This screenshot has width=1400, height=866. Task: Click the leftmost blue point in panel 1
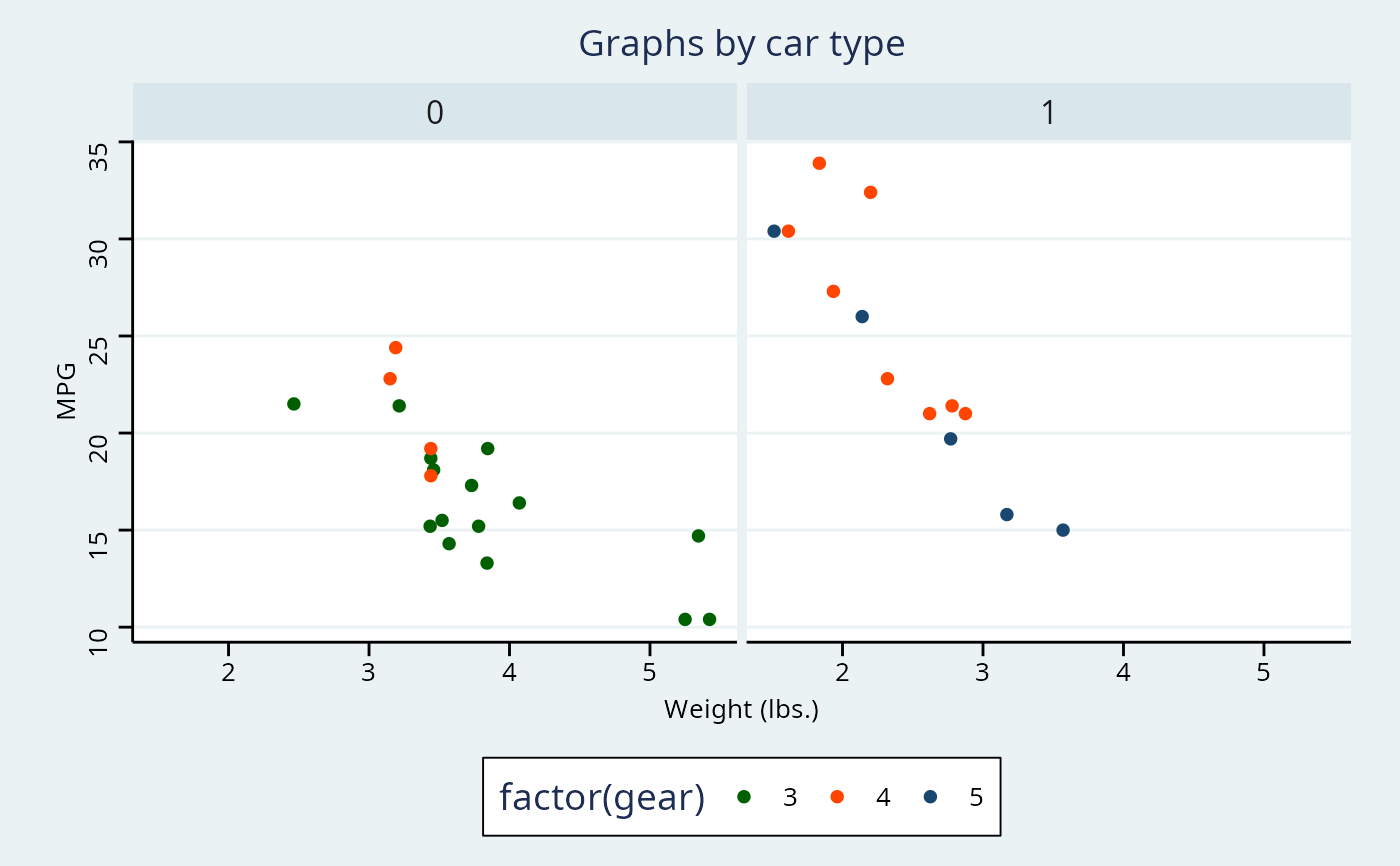774,231
